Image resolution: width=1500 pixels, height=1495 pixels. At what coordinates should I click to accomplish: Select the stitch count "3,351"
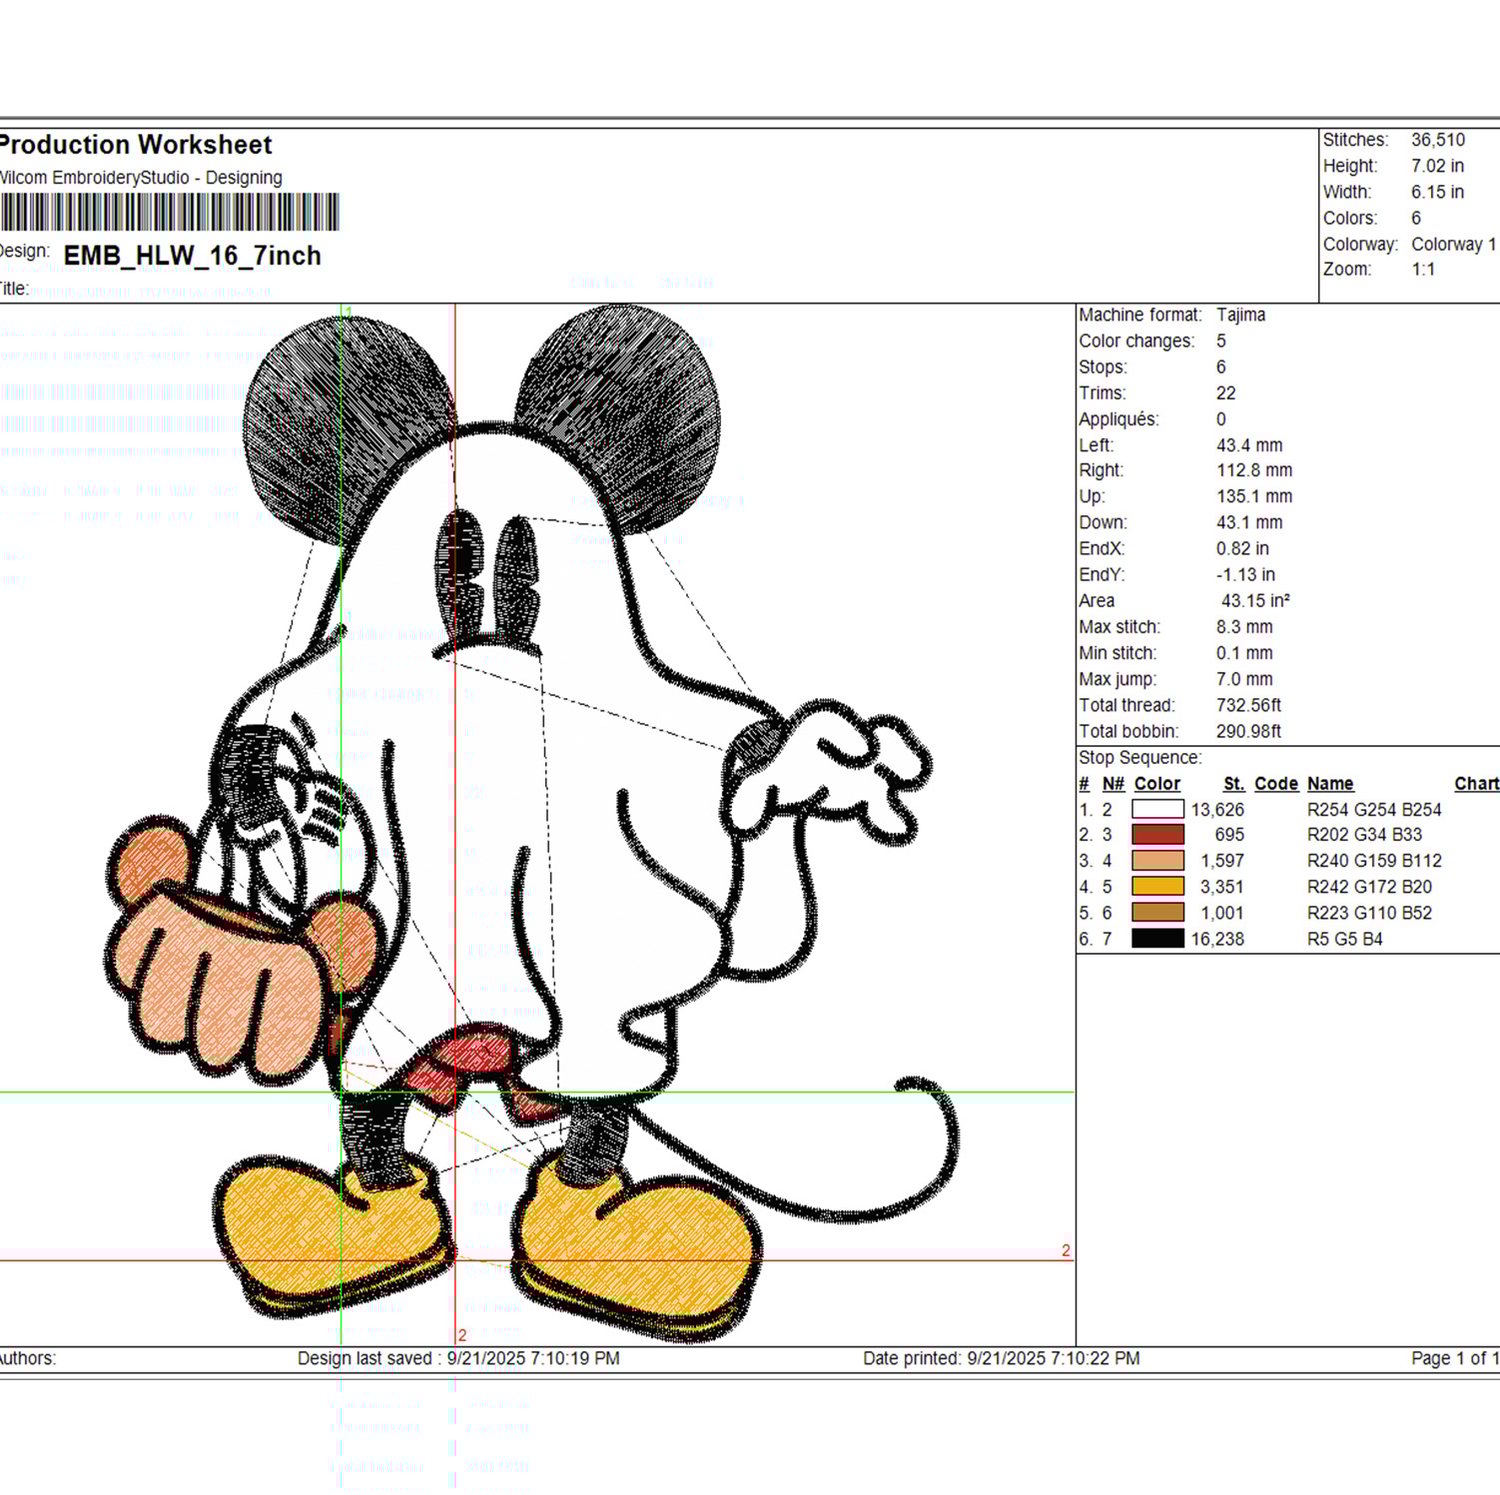[x=1222, y=887]
